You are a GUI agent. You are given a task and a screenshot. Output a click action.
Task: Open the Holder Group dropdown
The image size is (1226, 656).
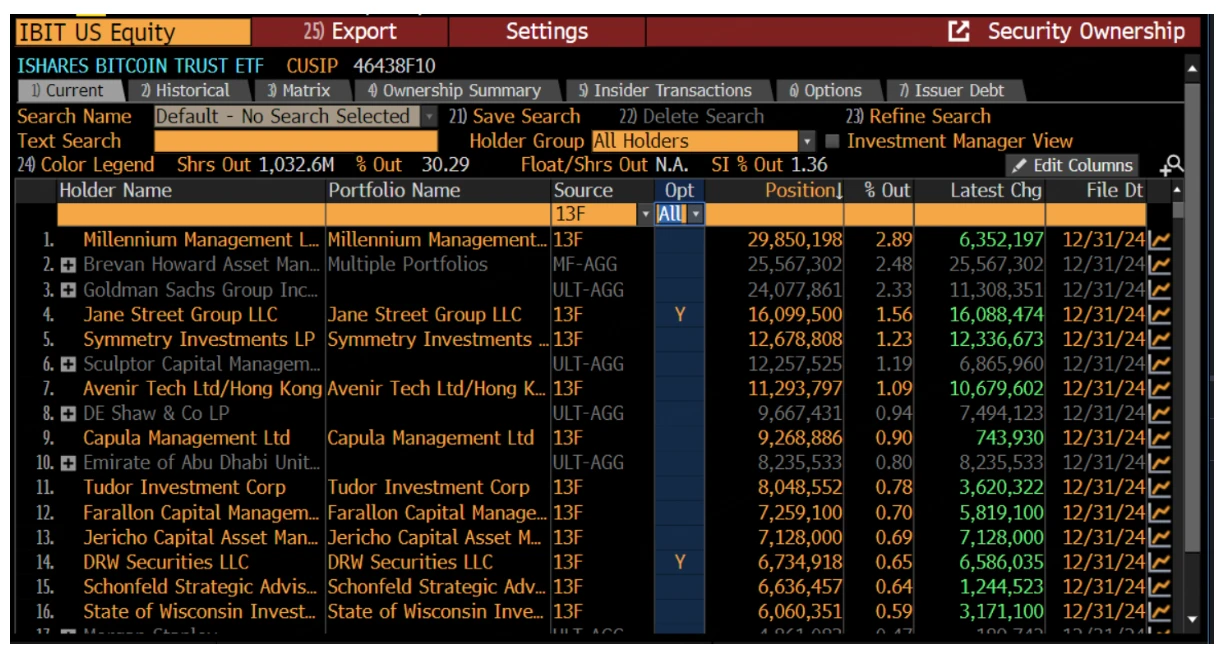click(x=806, y=142)
